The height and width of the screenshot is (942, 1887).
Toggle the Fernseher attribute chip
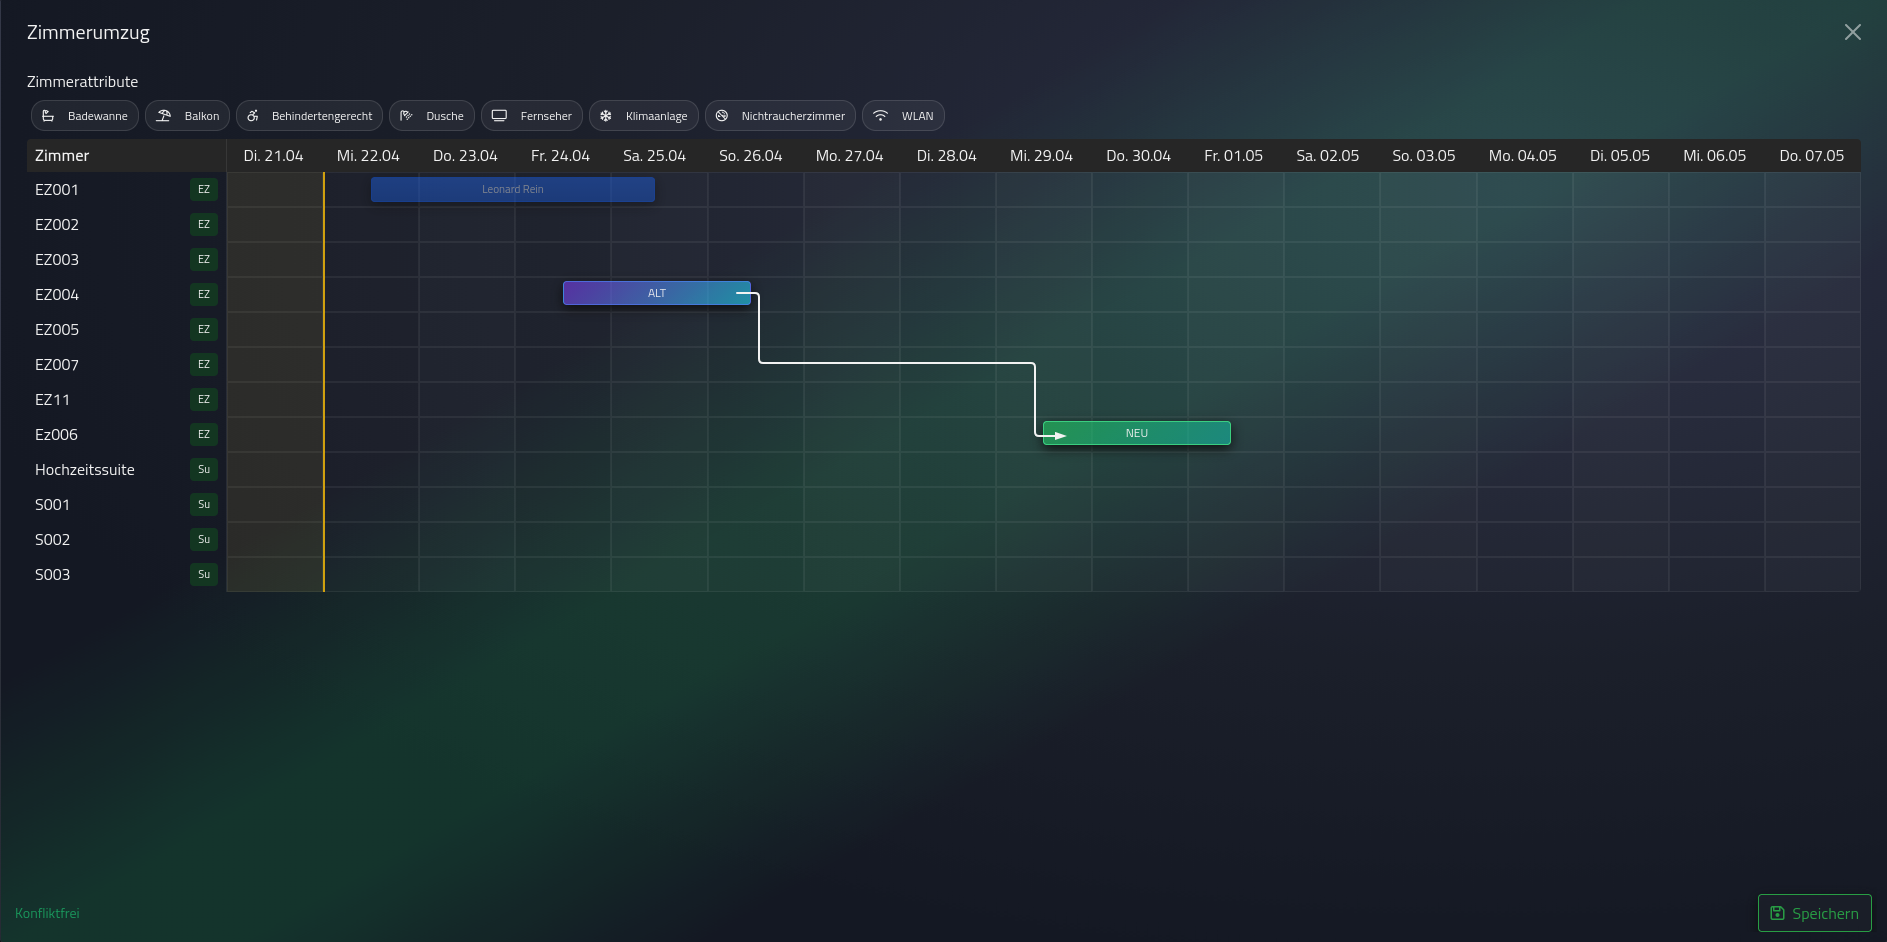coord(532,116)
